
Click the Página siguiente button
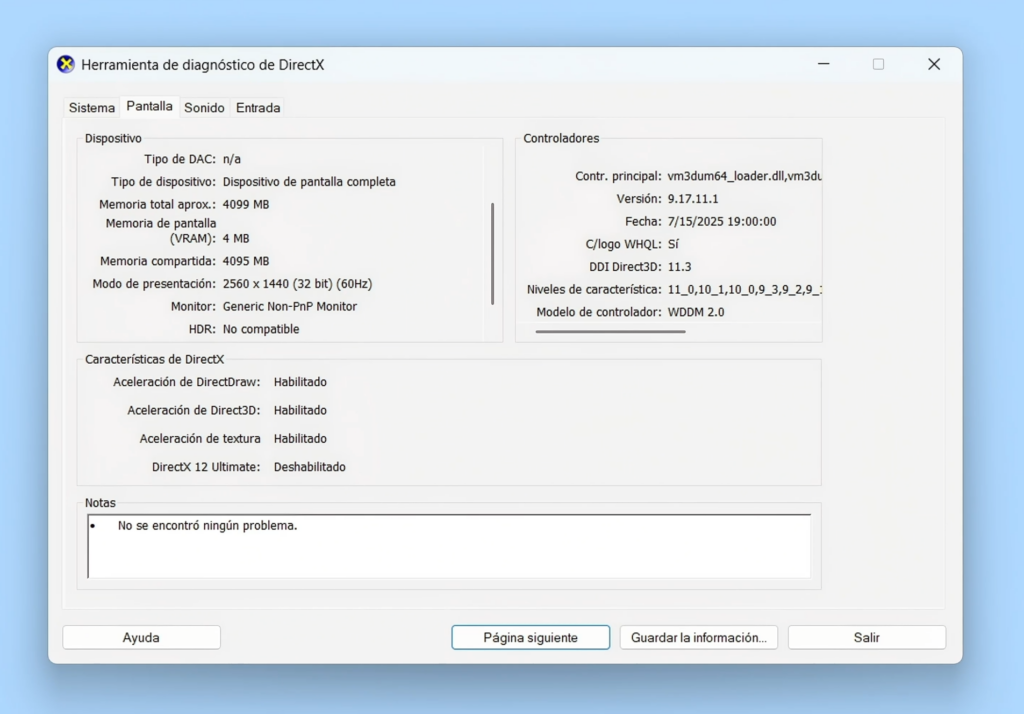(530, 637)
